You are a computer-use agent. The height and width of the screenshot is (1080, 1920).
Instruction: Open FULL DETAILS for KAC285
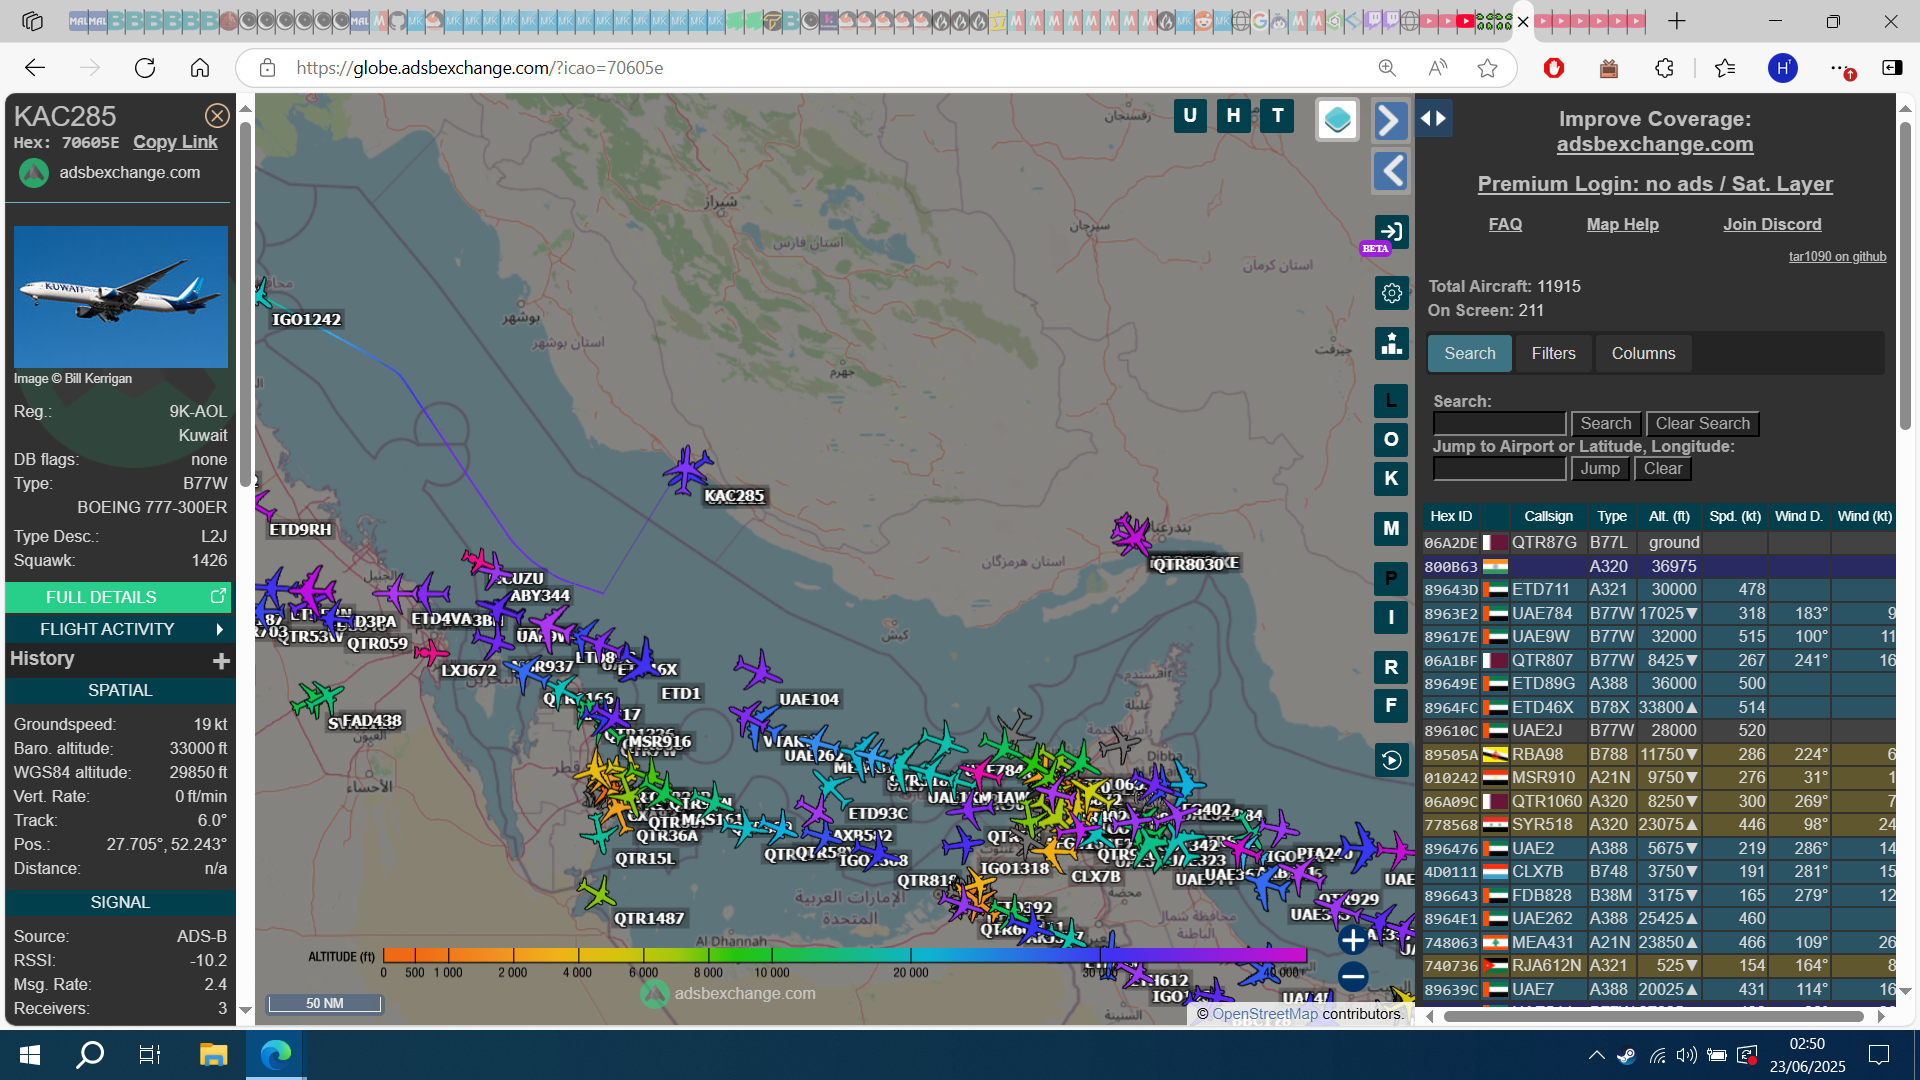pyautogui.click(x=118, y=597)
